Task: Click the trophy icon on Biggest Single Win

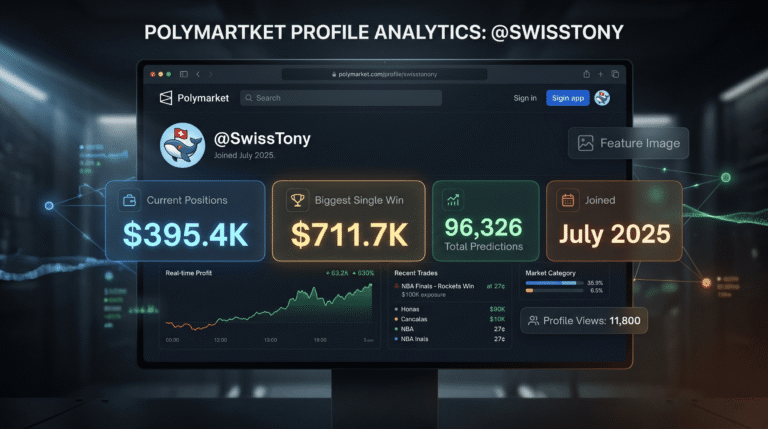Action: tap(297, 200)
